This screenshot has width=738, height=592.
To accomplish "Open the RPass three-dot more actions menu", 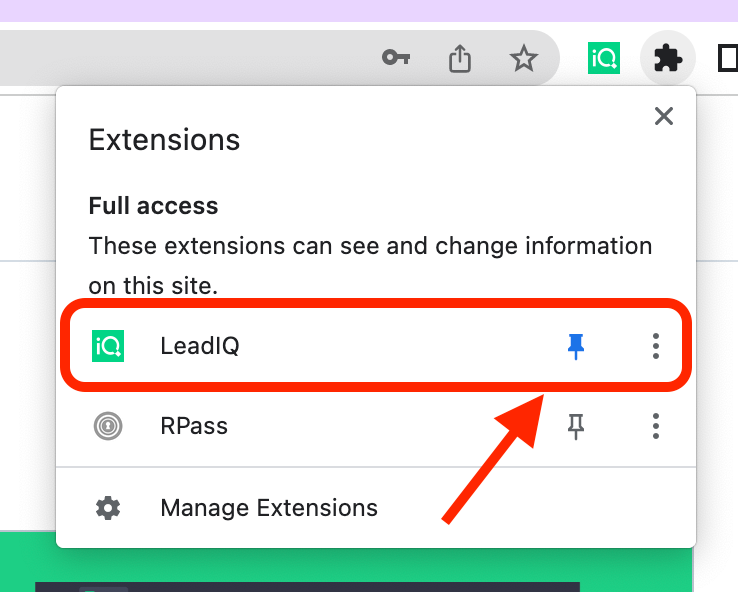I will (656, 426).
